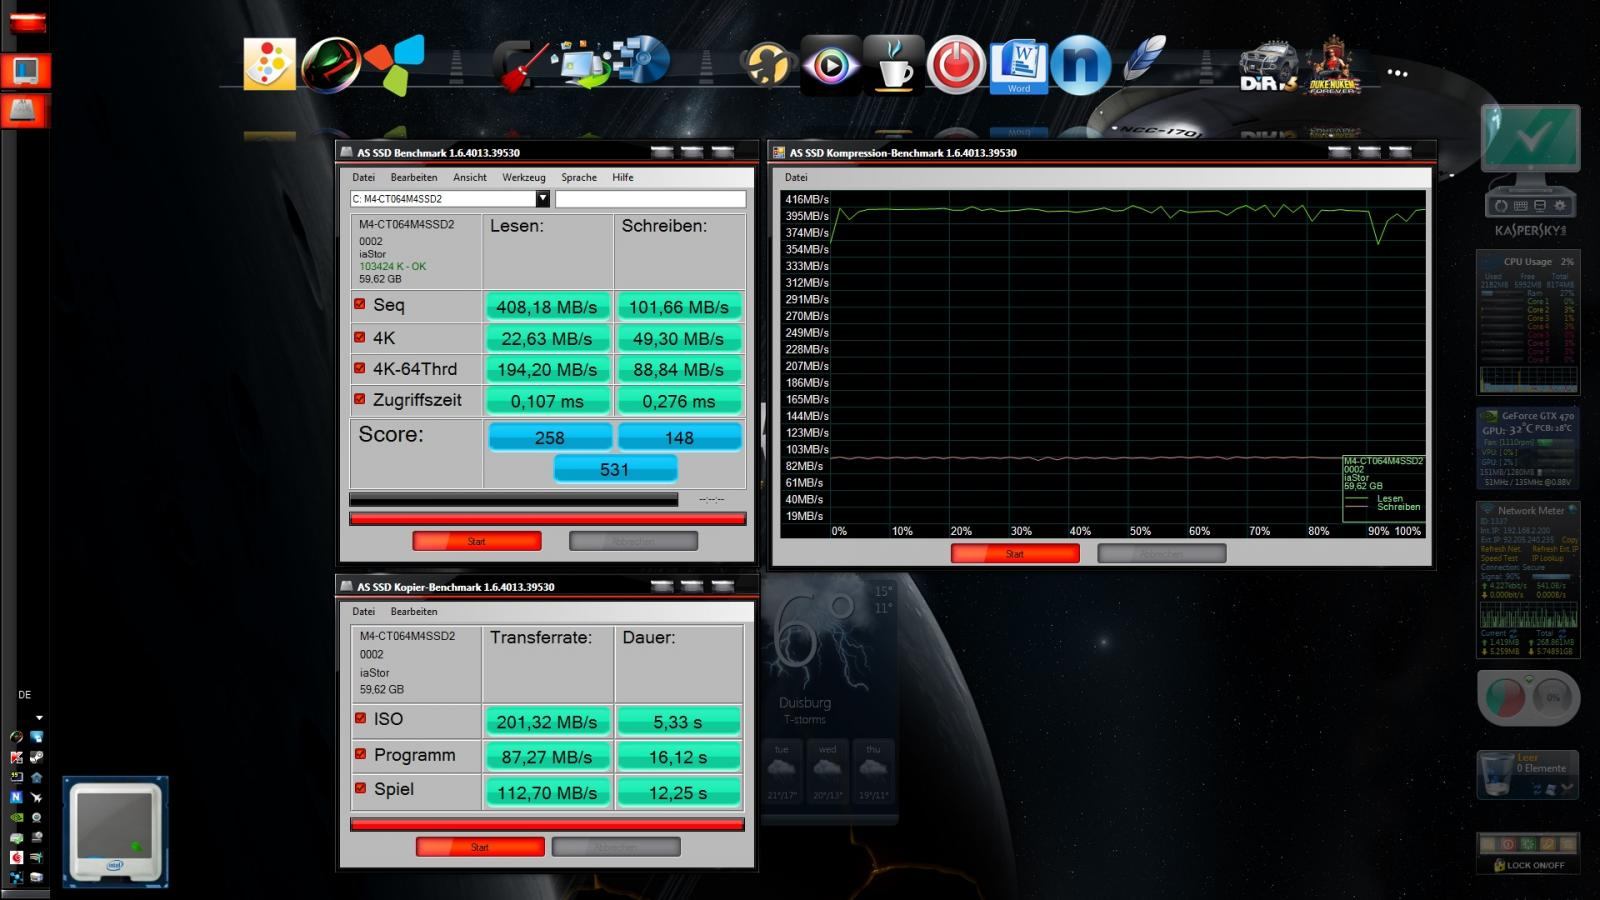Click the empty text field beside drive selector
This screenshot has height=900, width=1600.
(650, 199)
